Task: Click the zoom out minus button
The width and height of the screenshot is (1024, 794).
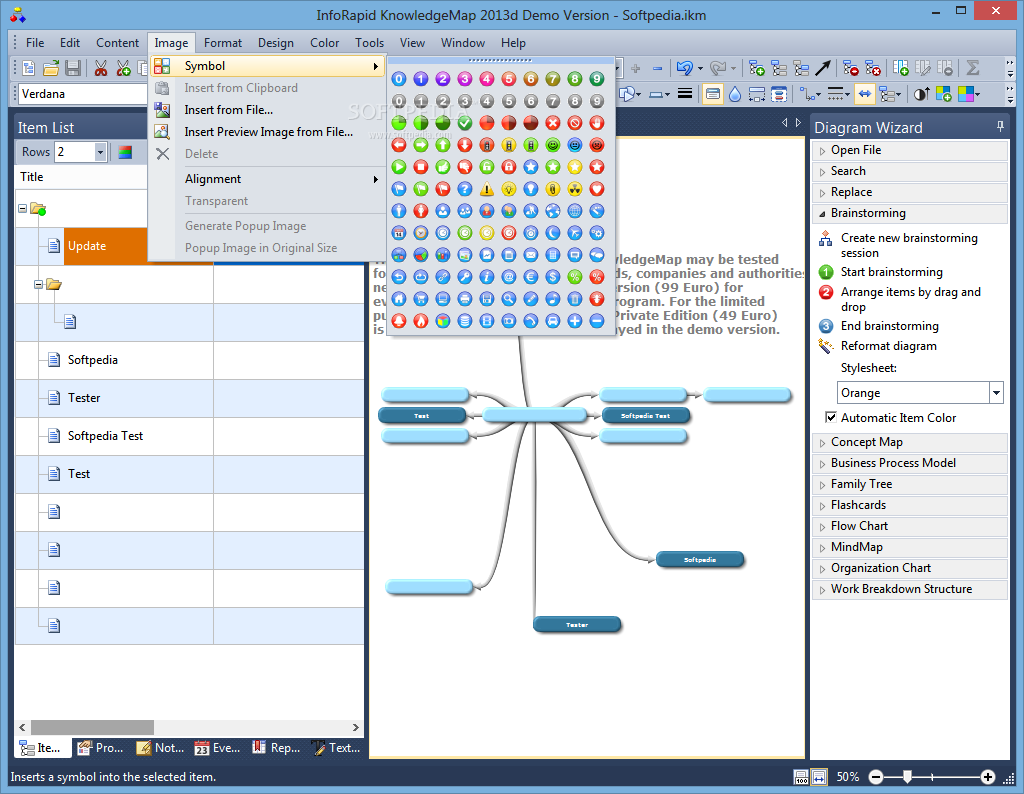Action: click(876, 777)
